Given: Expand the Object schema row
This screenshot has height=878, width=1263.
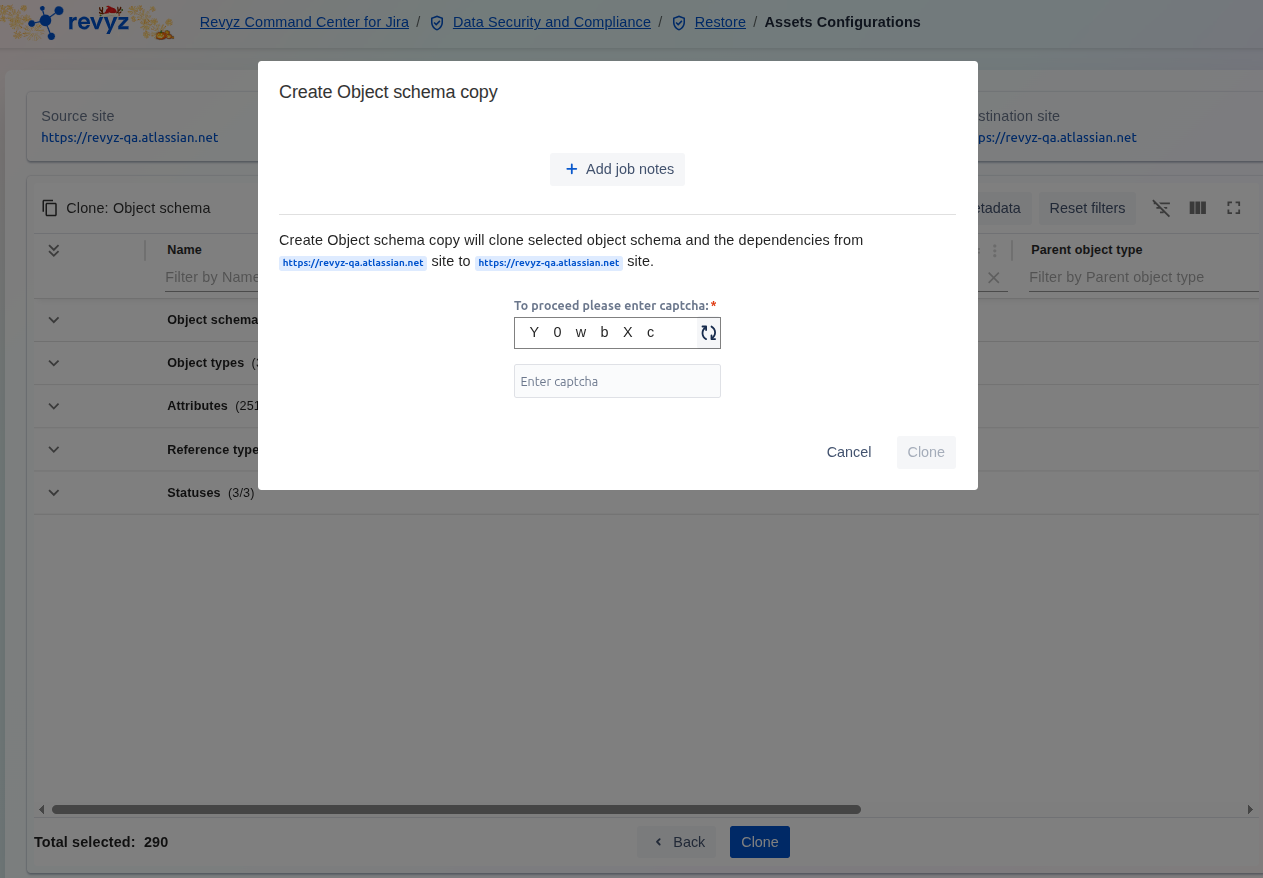Looking at the screenshot, I should tap(54, 320).
